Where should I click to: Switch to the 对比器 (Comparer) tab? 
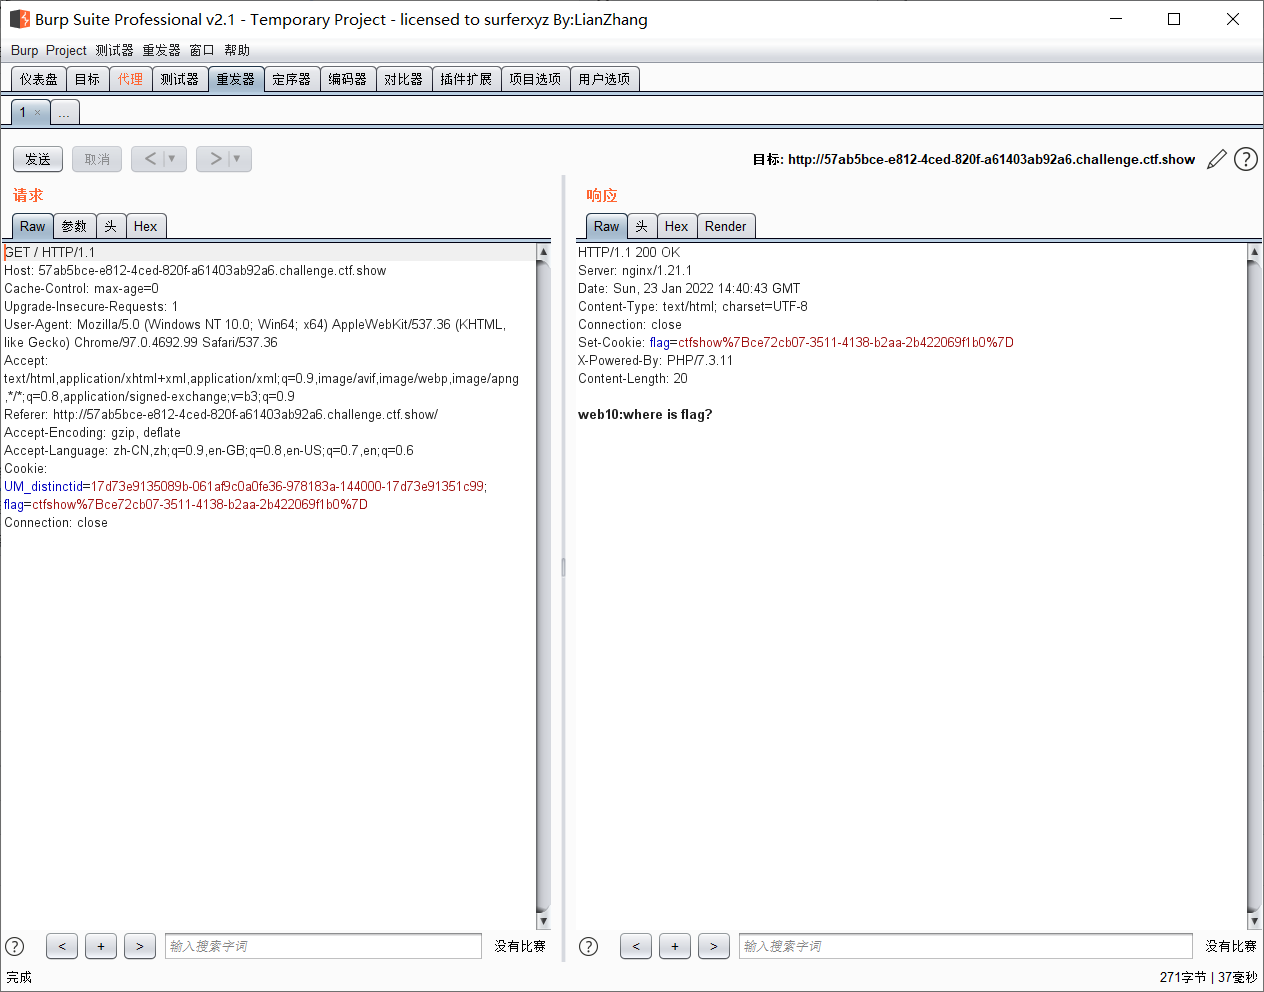click(x=404, y=79)
